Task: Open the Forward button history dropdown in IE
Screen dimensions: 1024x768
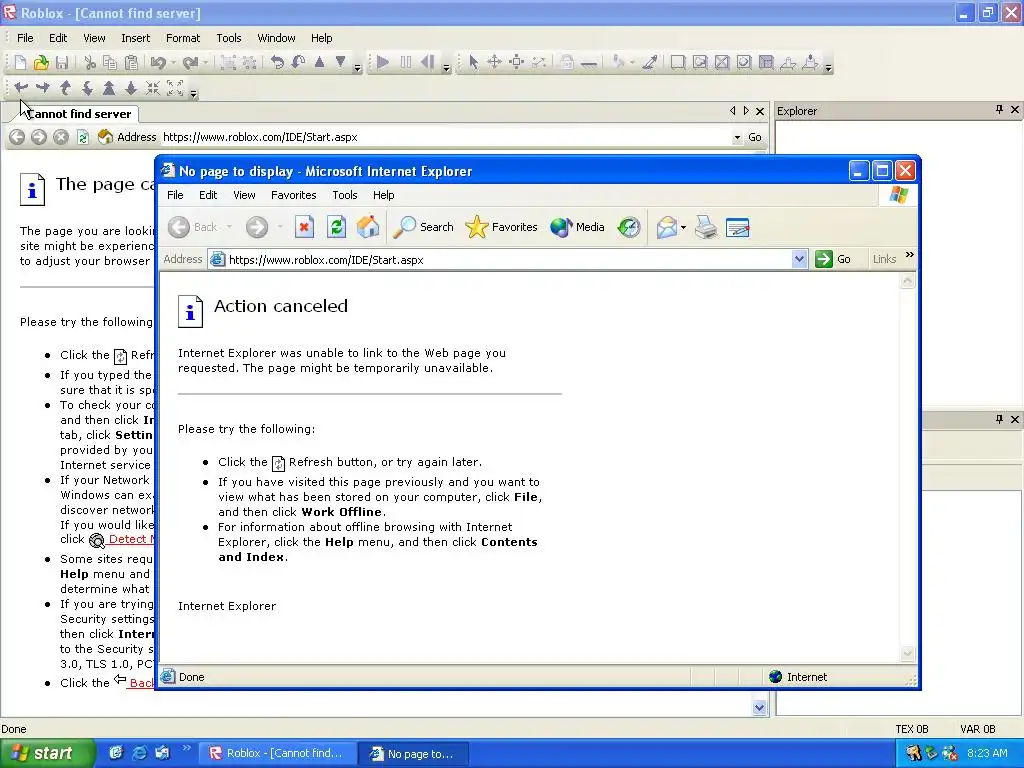Action: pyautogui.click(x=280, y=227)
